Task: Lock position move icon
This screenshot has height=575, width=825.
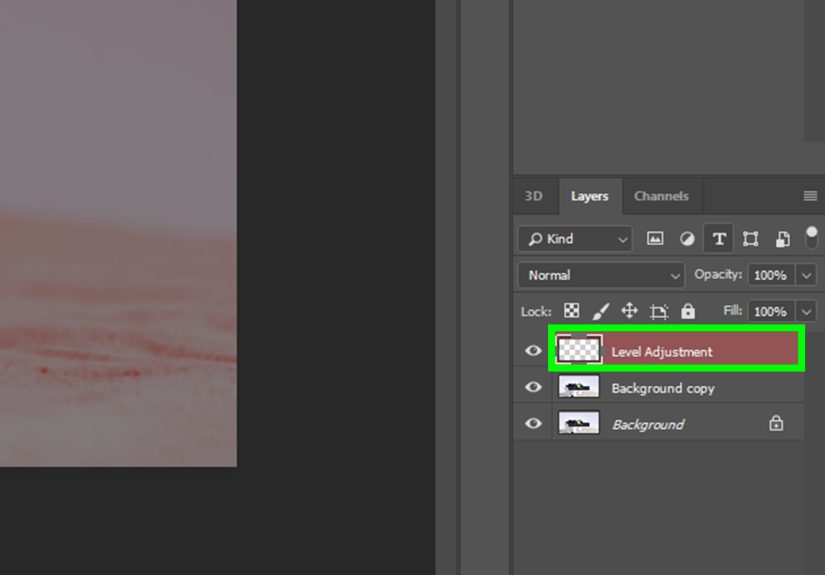Action: coord(629,311)
